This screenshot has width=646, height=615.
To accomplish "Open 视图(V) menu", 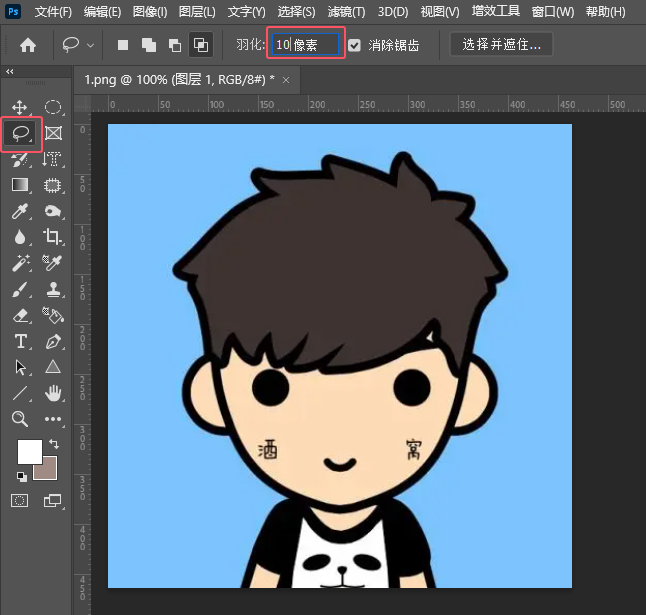I will coord(440,12).
